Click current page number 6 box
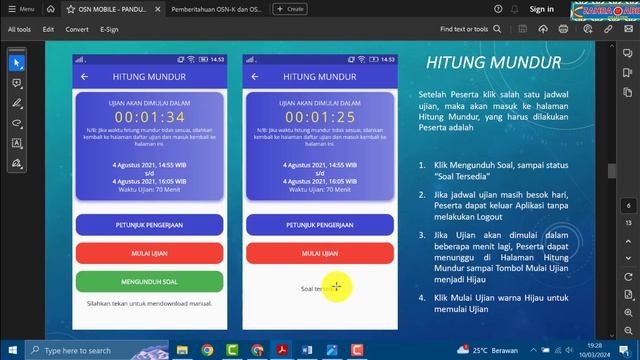This screenshot has width=640, height=360. click(x=628, y=206)
